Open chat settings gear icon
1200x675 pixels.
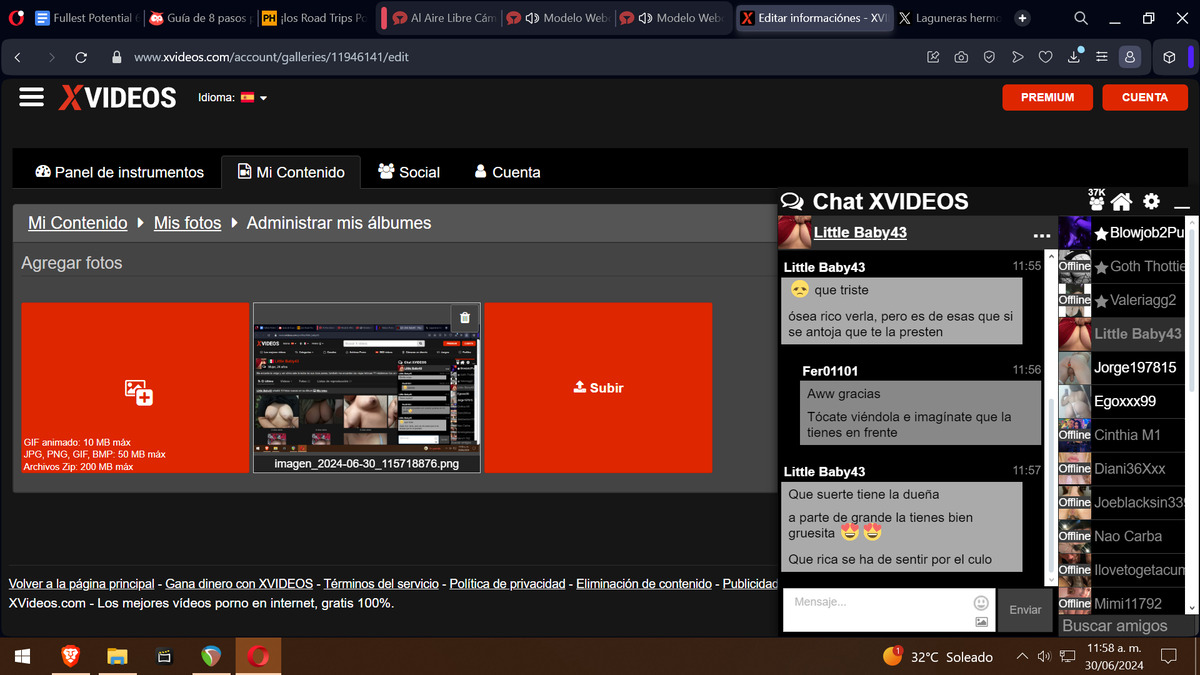coord(1151,201)
